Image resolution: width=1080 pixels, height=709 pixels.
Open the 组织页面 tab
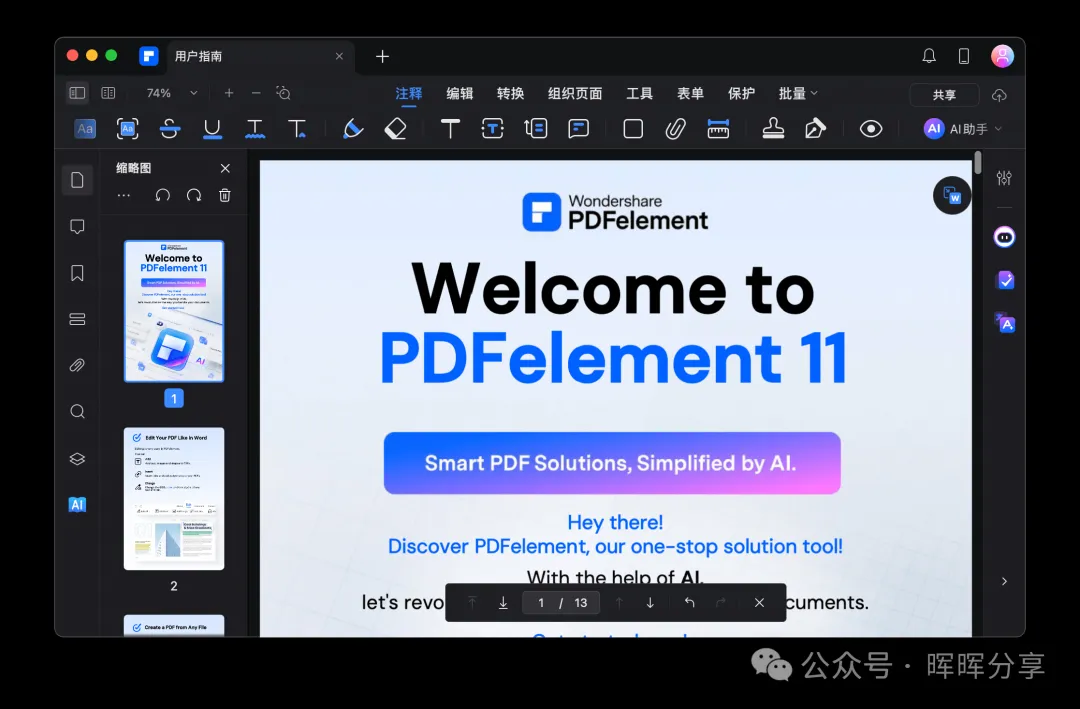[575, 94]
